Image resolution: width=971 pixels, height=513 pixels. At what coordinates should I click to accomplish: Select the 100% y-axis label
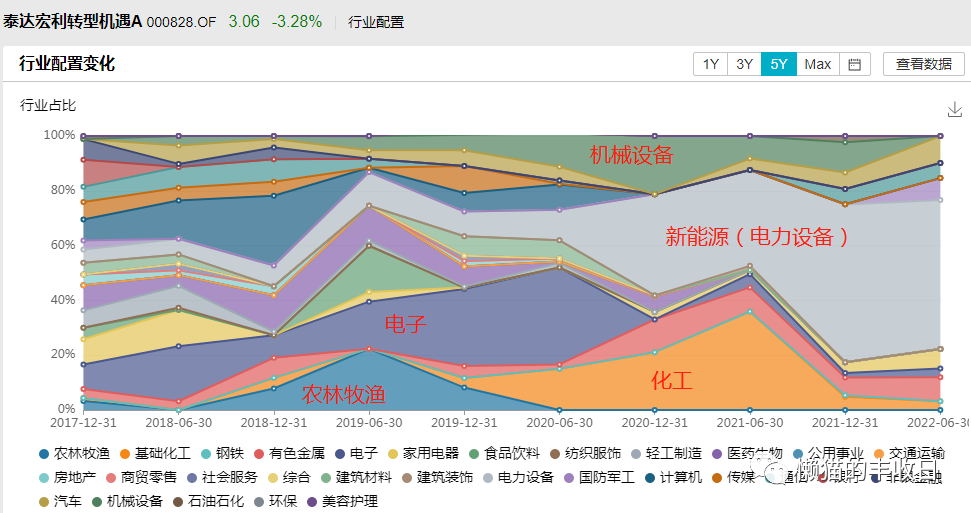59,135
